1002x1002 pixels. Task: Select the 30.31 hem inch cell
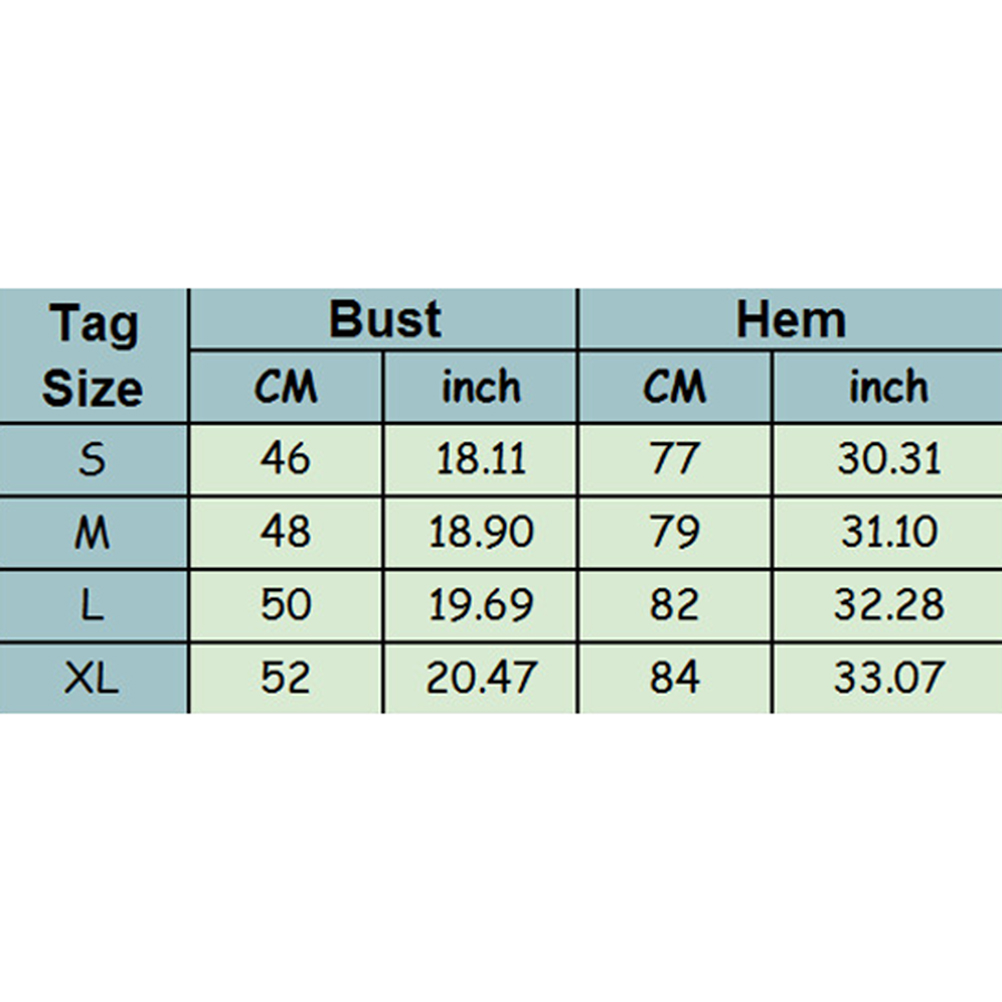888,459
